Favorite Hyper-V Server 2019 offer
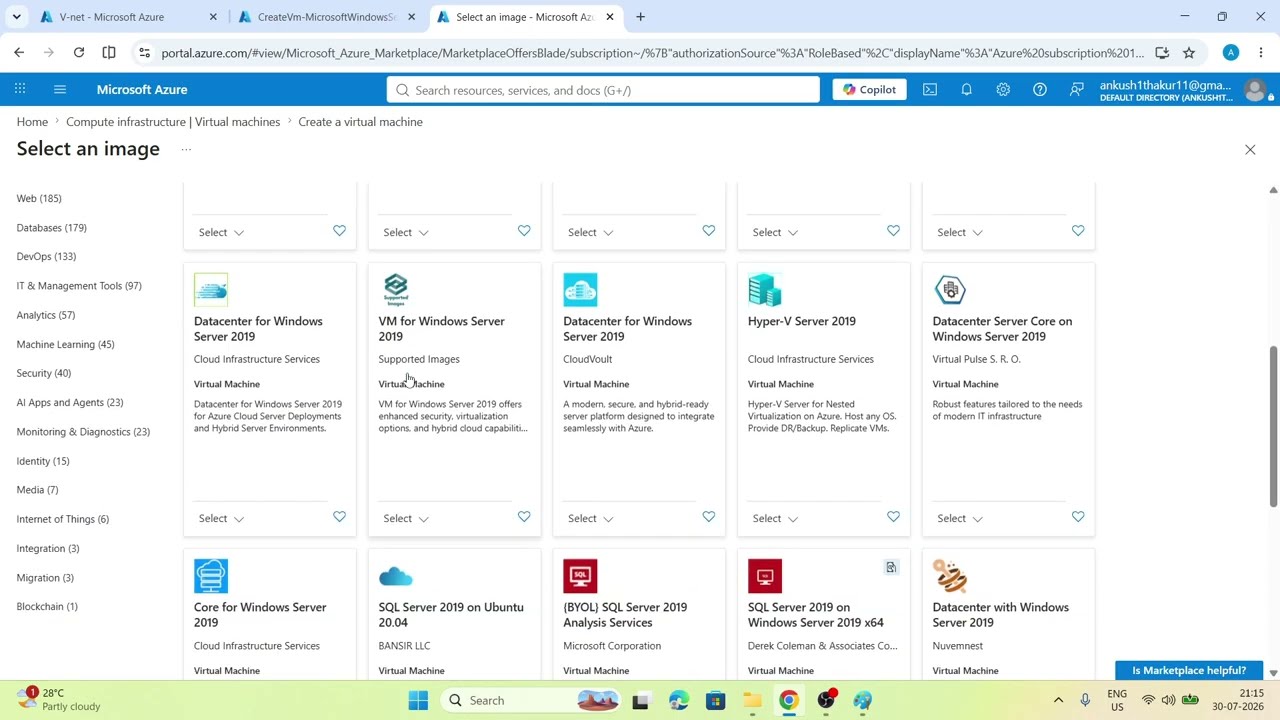This screenshot has height=720, width=1280. 893,517
